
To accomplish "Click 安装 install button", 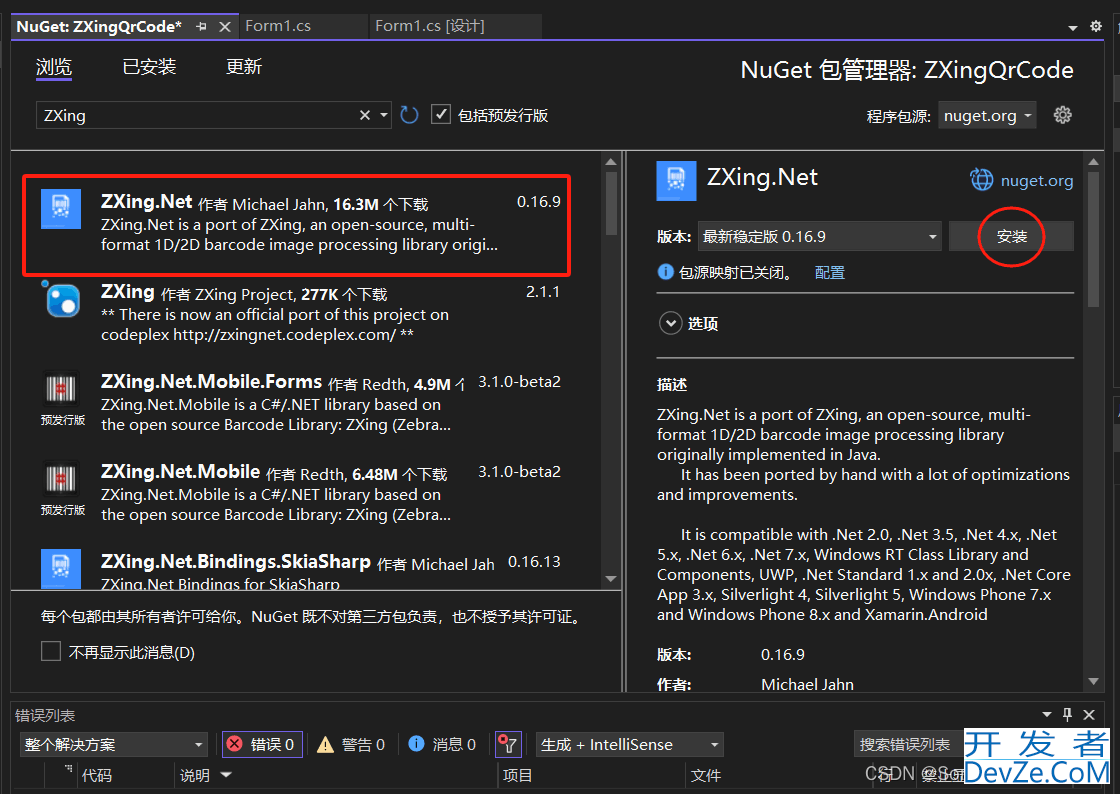I will [x=1011, y=236].
